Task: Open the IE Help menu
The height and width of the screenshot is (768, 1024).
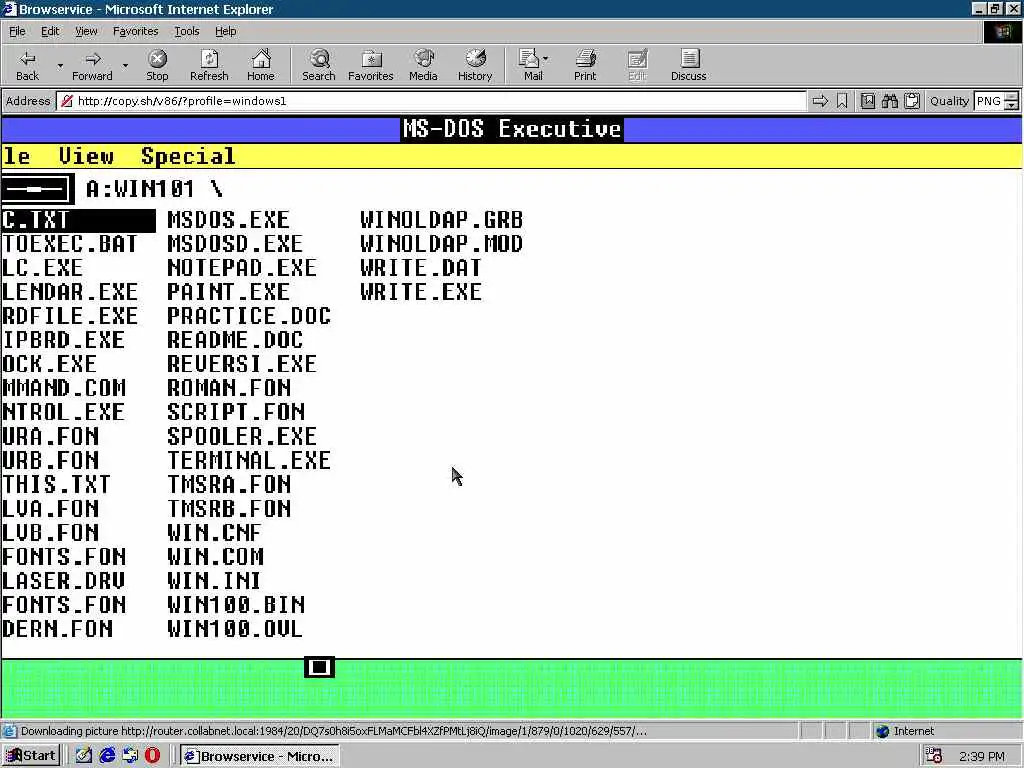Action: (225, 31)
